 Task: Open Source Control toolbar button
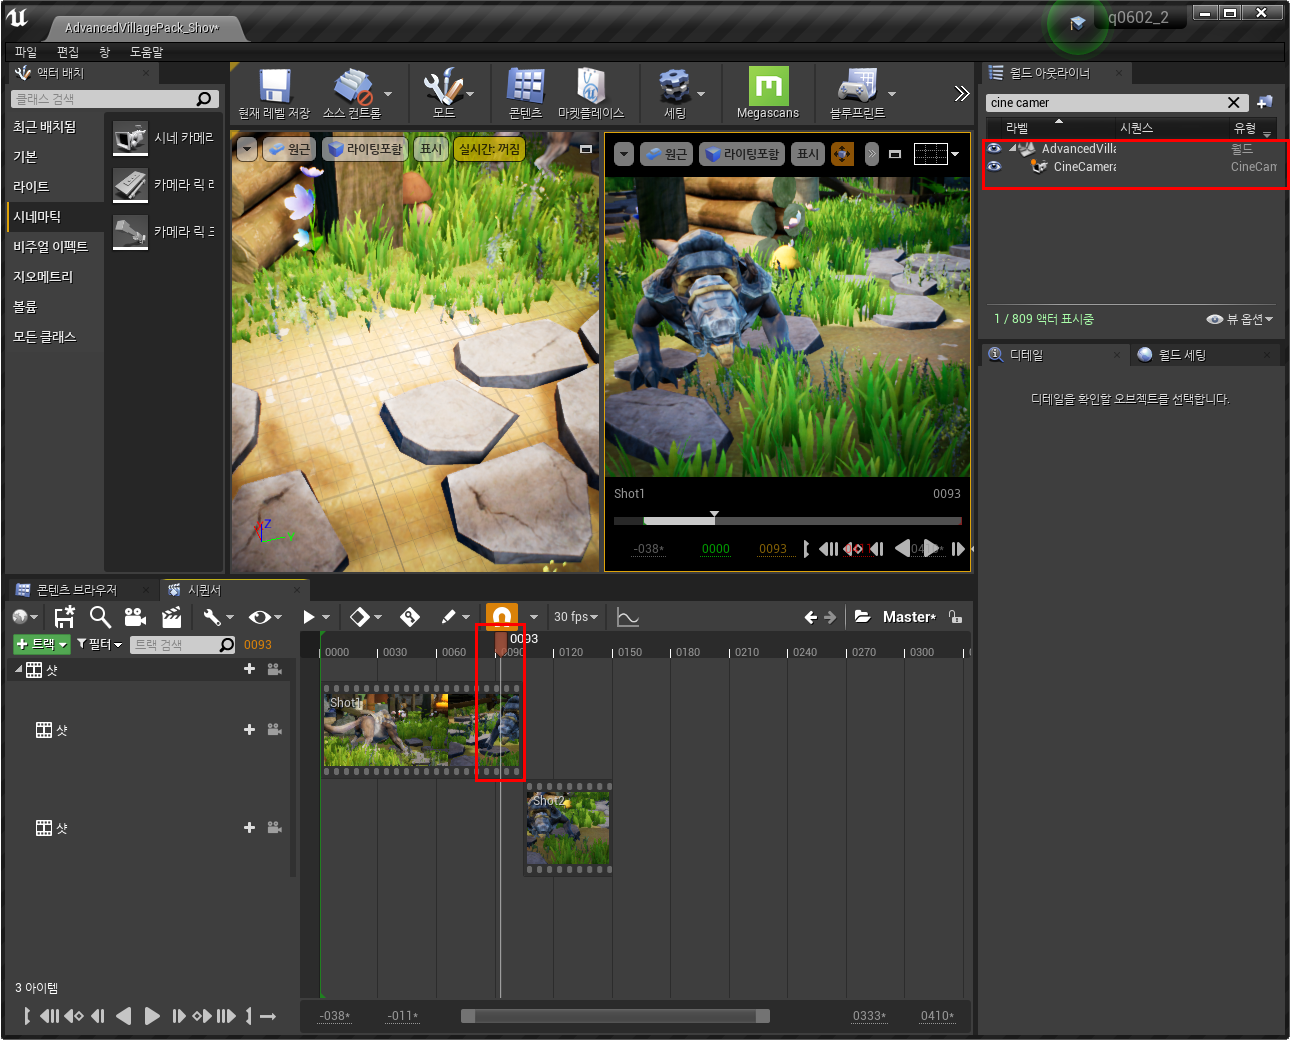(x=352, y=93)
